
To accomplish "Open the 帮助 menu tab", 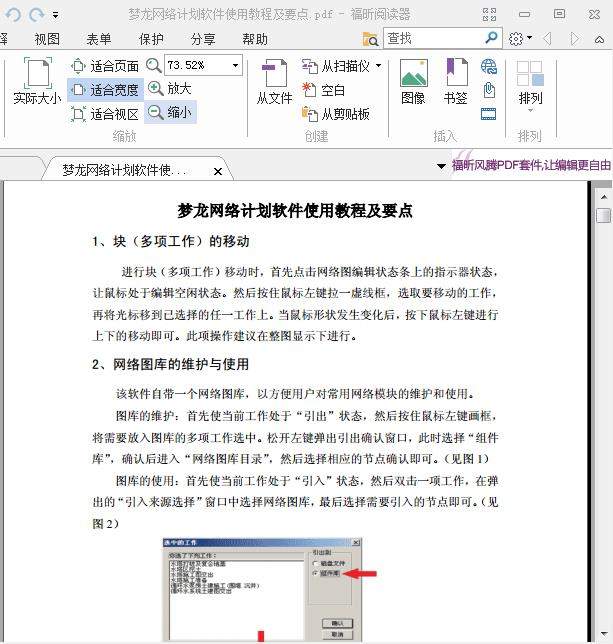I will tap(255, 39).
